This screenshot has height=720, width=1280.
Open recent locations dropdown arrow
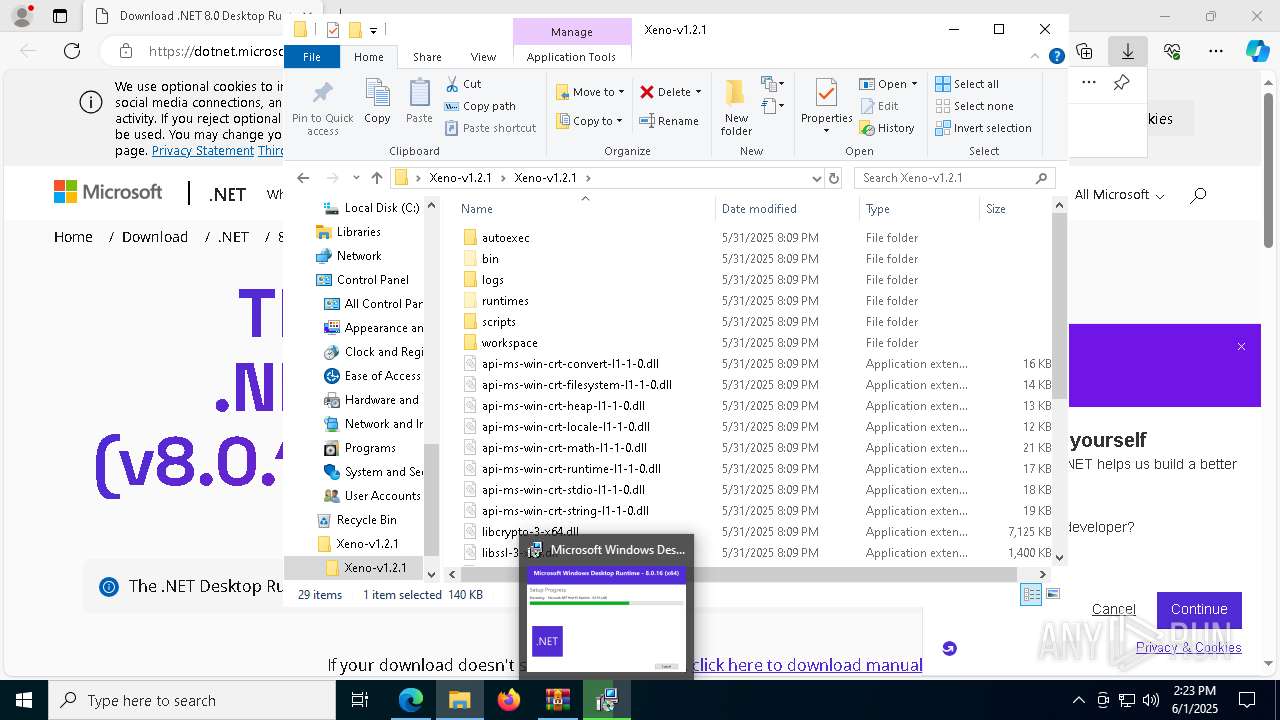click(x=356, y=178)
